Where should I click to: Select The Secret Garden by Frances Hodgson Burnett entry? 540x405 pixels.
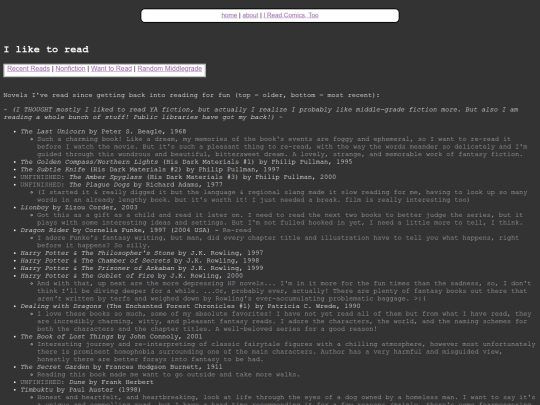(121, 366)
